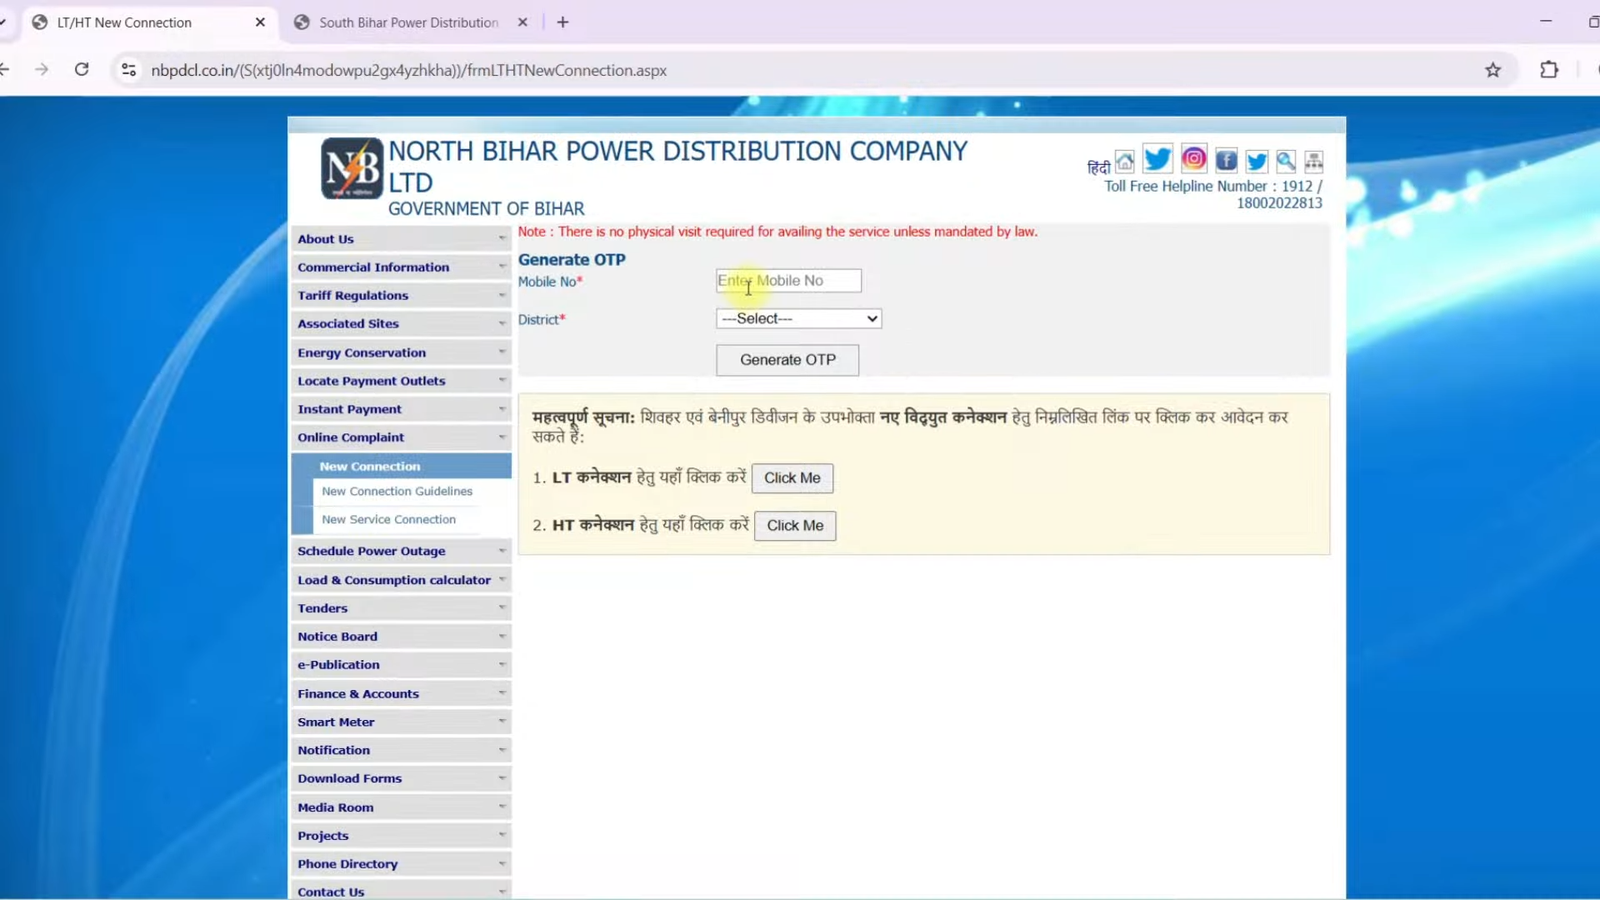This screenshot has height=900, width=1600.
Task: Click Me for LT कनेक्शन application
Action: click(792, 477)
